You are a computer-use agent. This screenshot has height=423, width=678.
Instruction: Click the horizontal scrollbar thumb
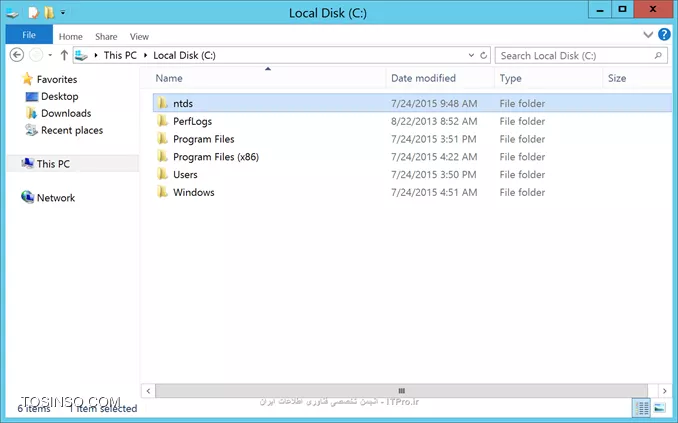click(x=401, y=391)
